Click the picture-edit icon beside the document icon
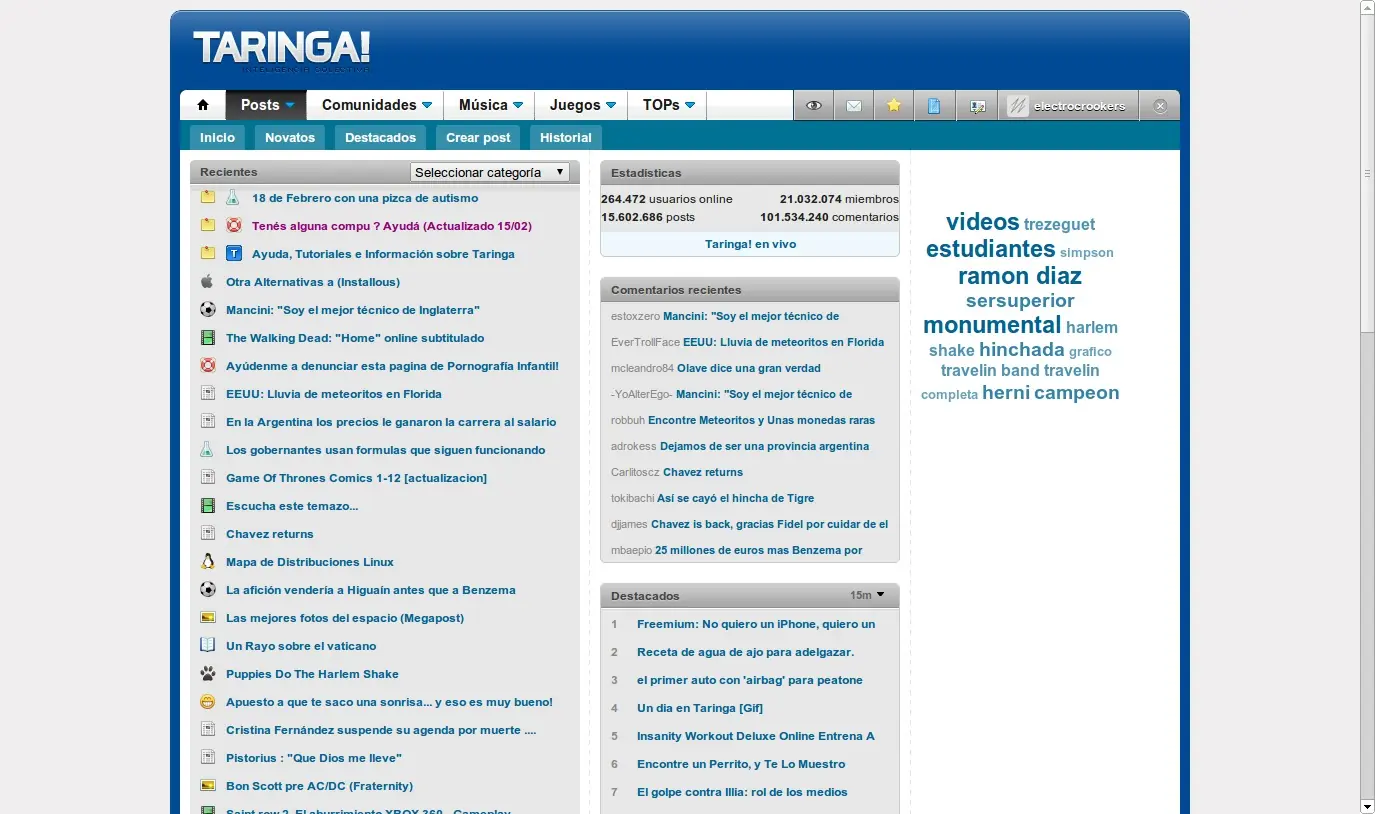Viewport: 1375px width, 814px height. pyautogui.click(x=978, y=105)
